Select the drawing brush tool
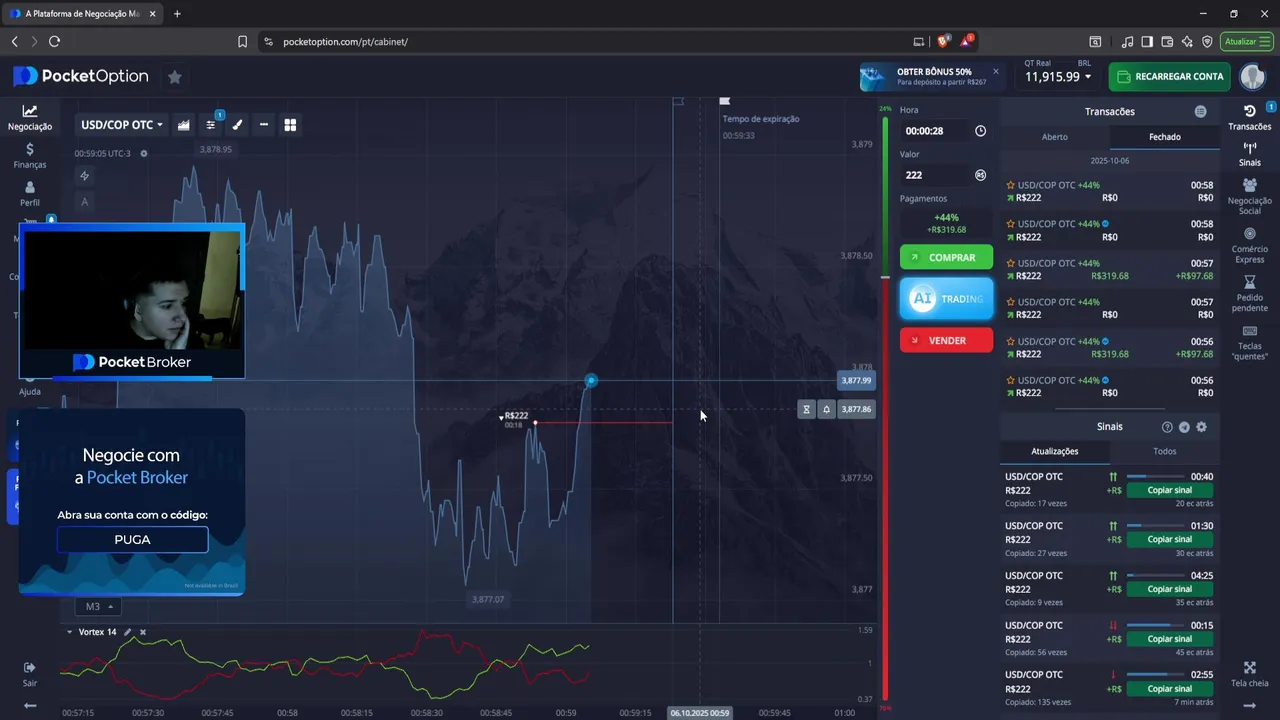 tap(237, 125)
